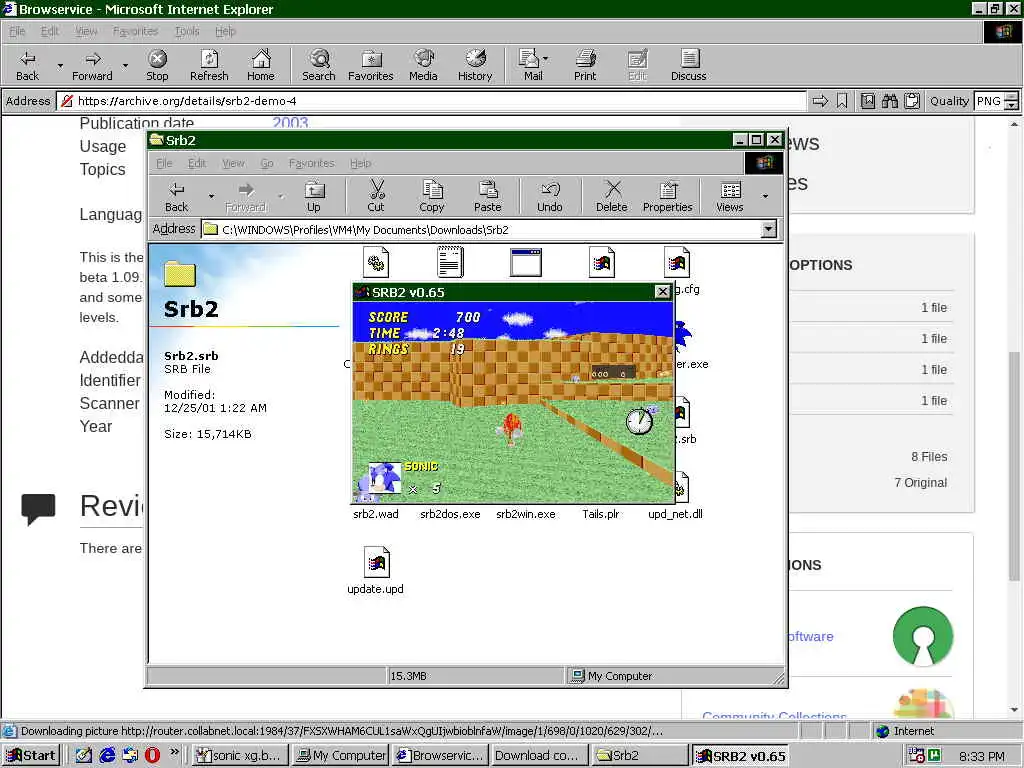Screen dimensions: 1024x768
Task: Click the '8 Files' text in sidebar
Action: click(929, 456)
